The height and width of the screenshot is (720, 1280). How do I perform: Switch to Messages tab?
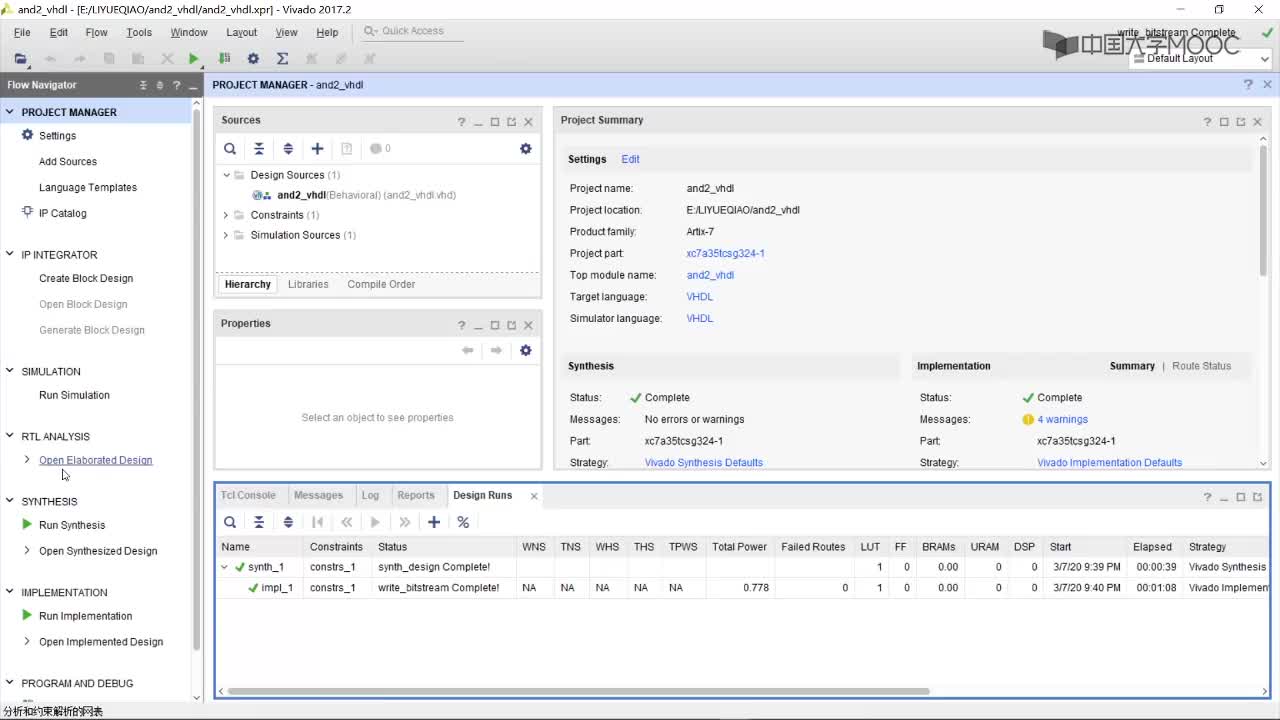pos(318,495)
